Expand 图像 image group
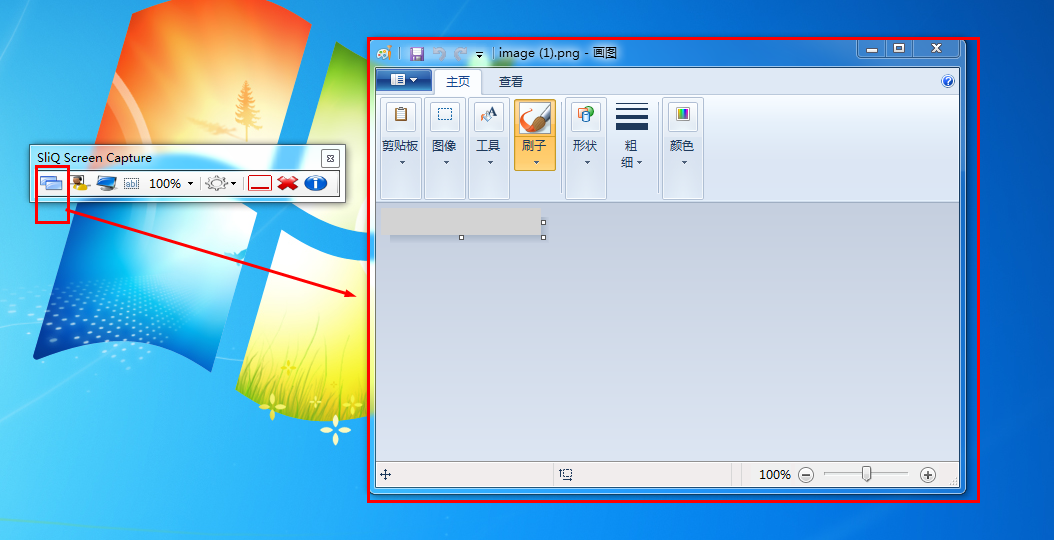The image size is (1054, 540). [445, 148]
